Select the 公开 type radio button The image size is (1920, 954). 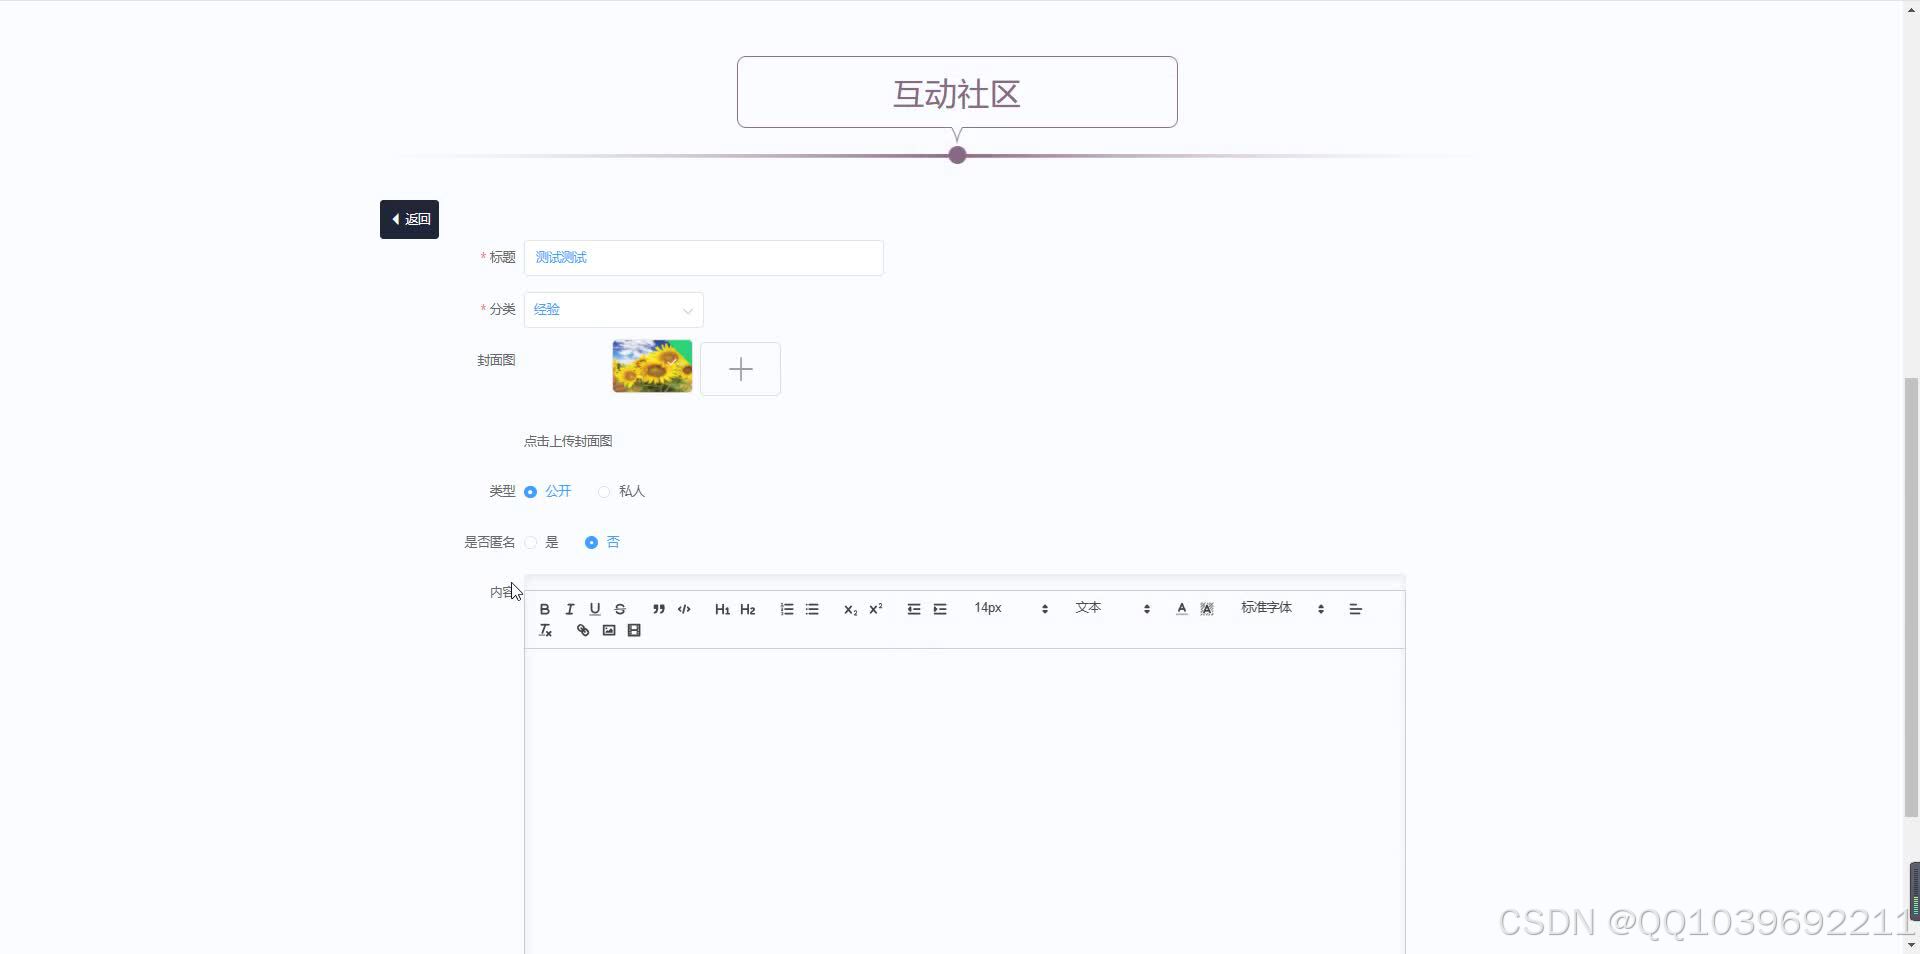[x=530, y=491]
